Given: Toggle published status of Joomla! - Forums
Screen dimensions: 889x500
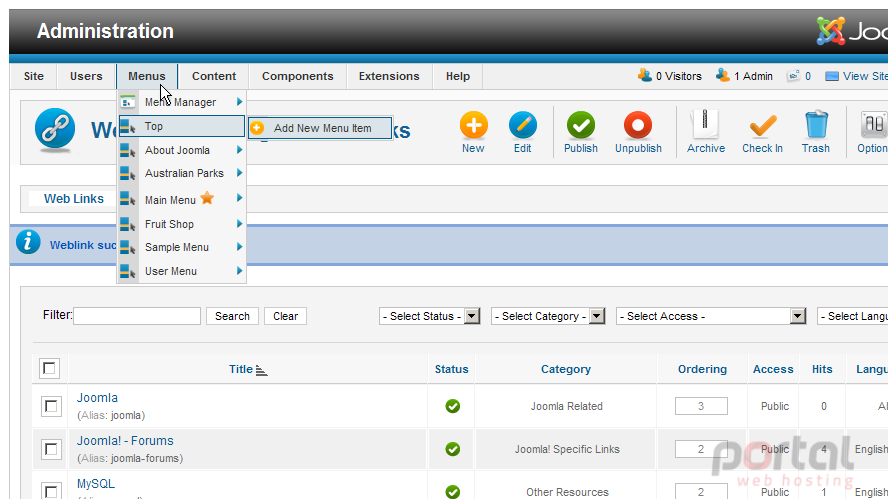Looking at the screenshot, I should pyautogui.click(x=452, y=449).
